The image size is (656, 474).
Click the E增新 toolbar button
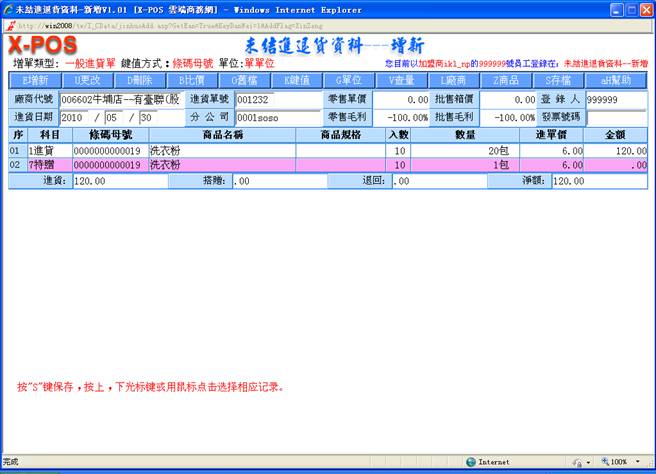tap(35, 80)
